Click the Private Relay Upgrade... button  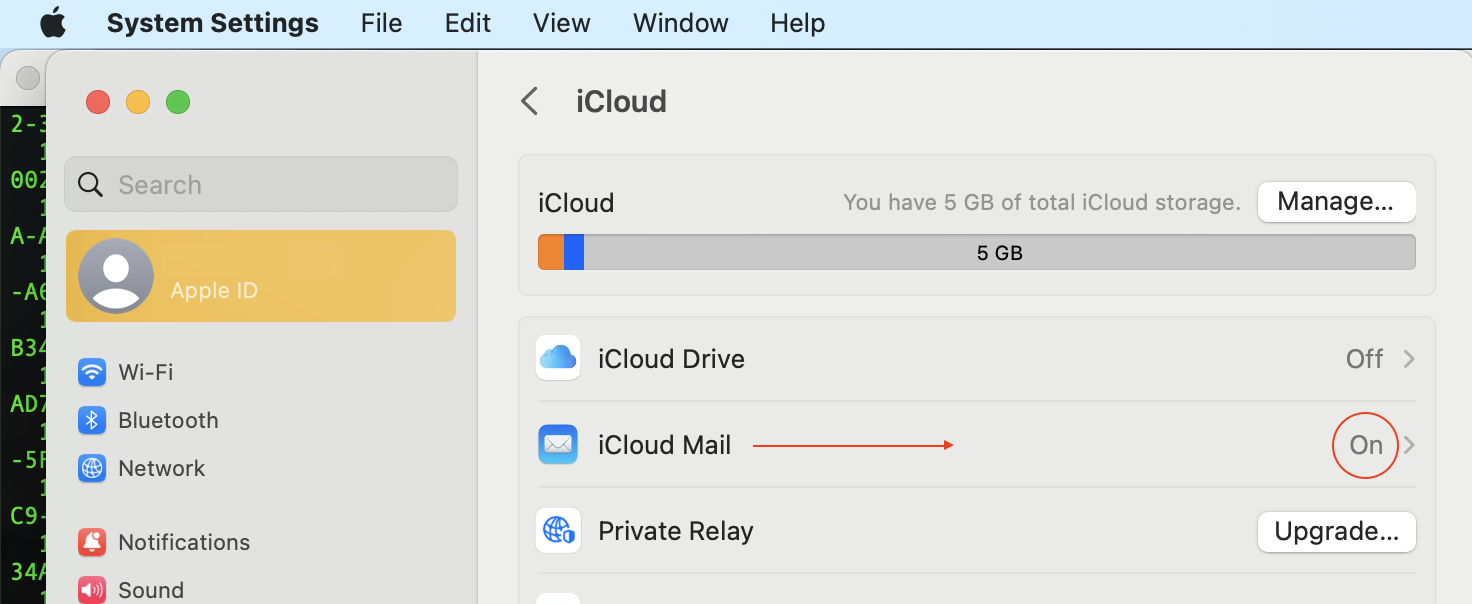[x=1336, y=532]
